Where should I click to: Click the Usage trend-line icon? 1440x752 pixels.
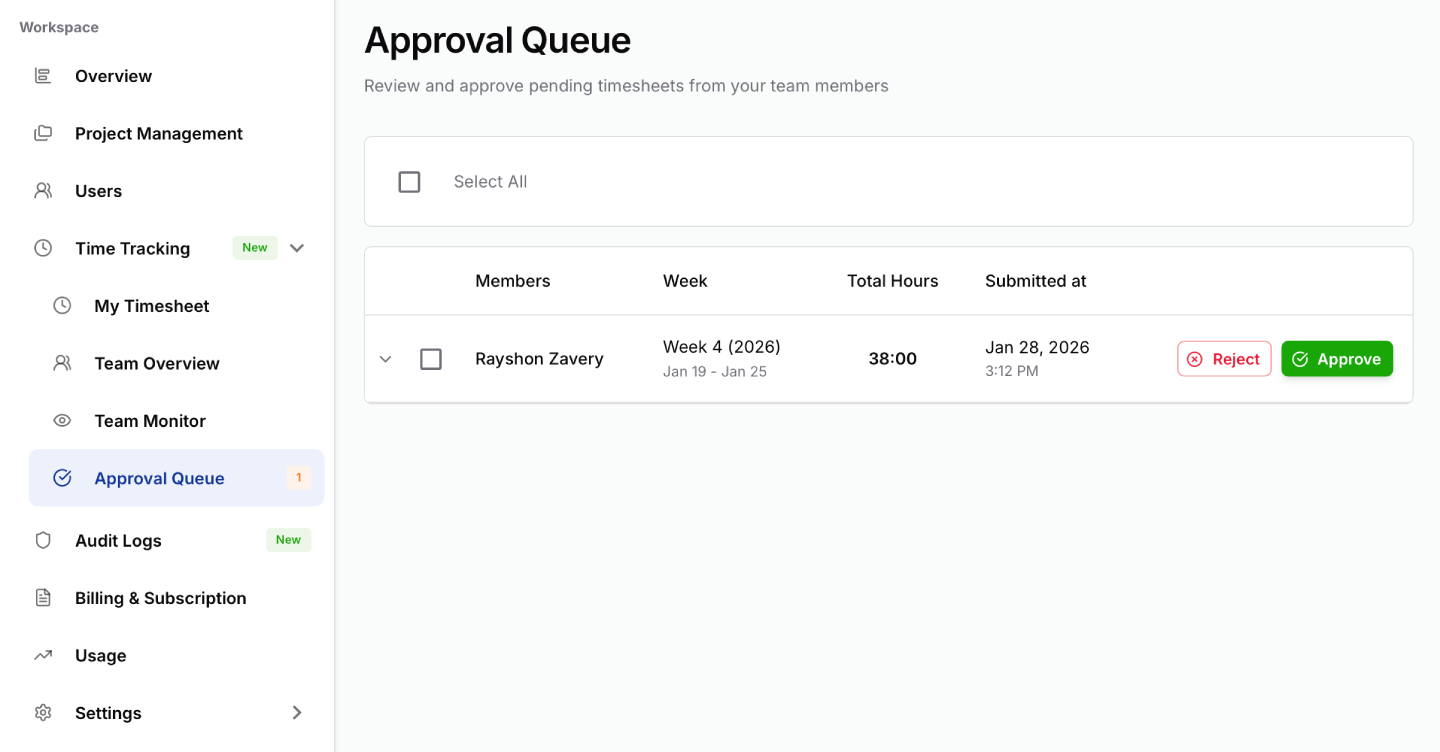point(42,655)
